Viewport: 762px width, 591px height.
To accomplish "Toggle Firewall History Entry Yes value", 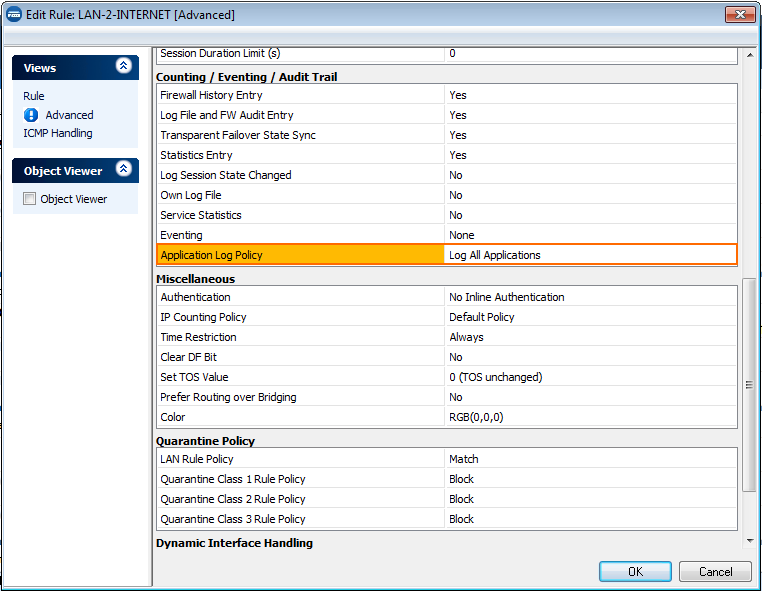I will (x=590, y=95).
